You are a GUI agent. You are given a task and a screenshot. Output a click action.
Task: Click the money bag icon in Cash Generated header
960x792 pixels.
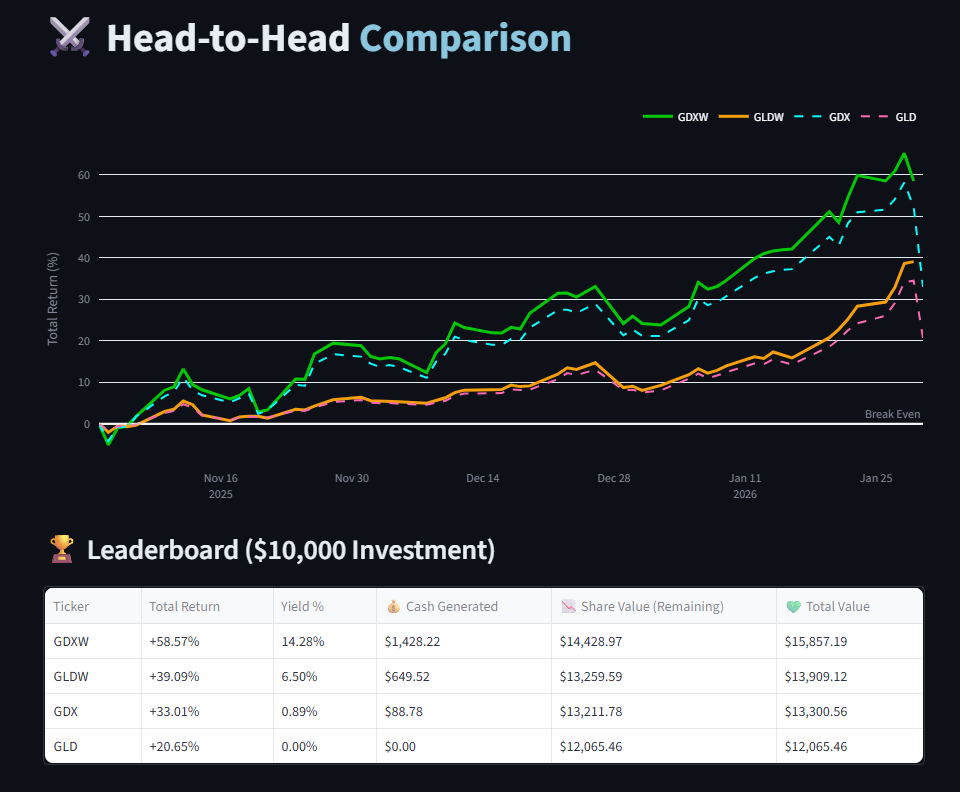coord(393,607)
